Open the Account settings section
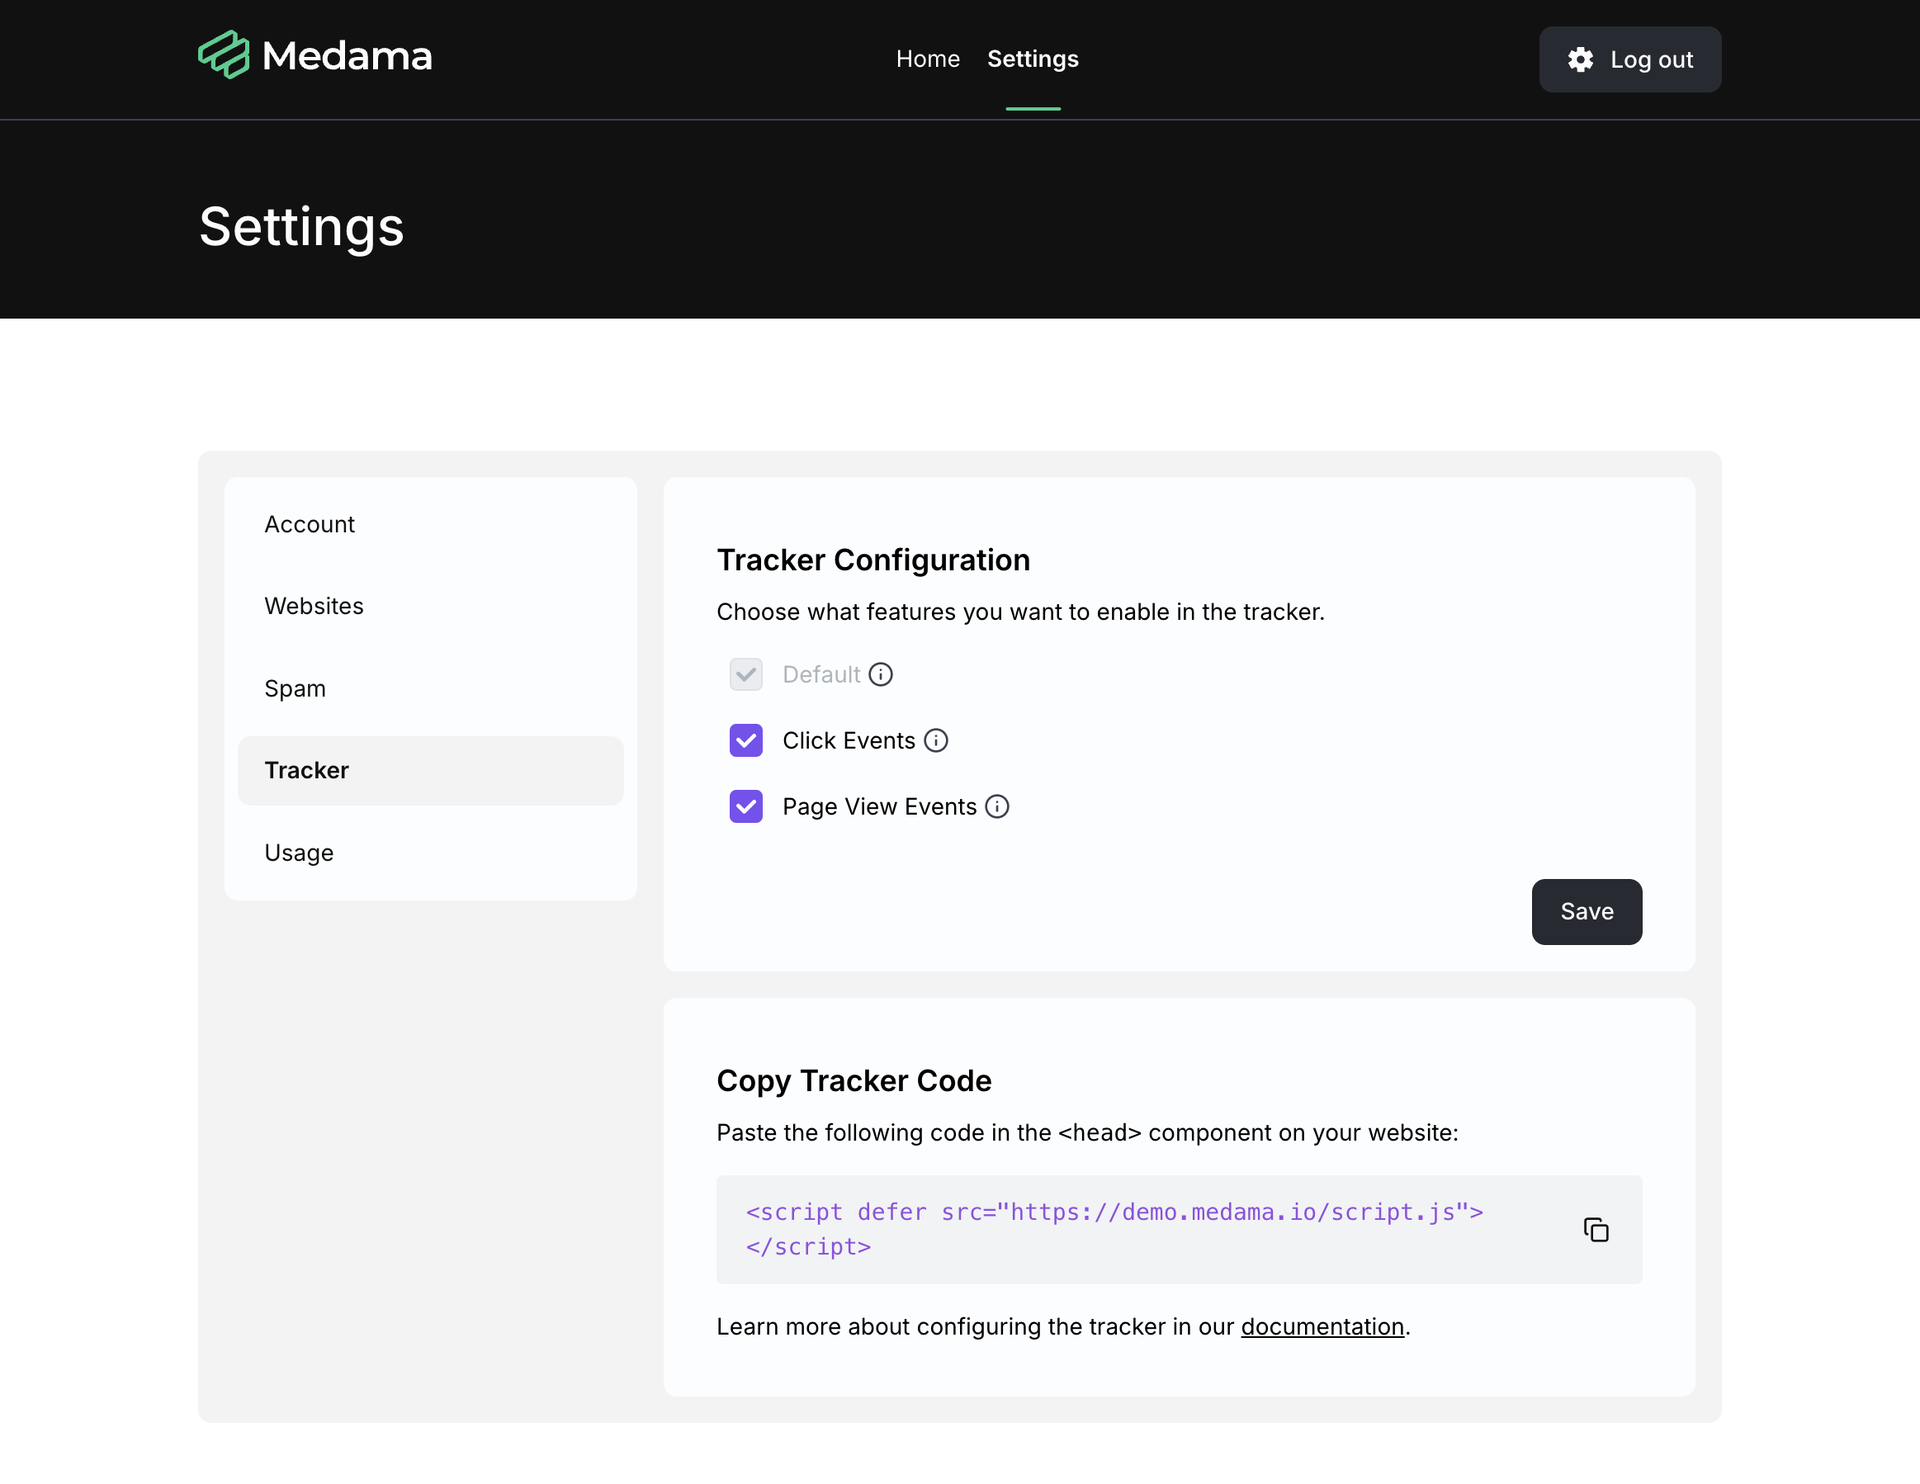 pos(431,525)
